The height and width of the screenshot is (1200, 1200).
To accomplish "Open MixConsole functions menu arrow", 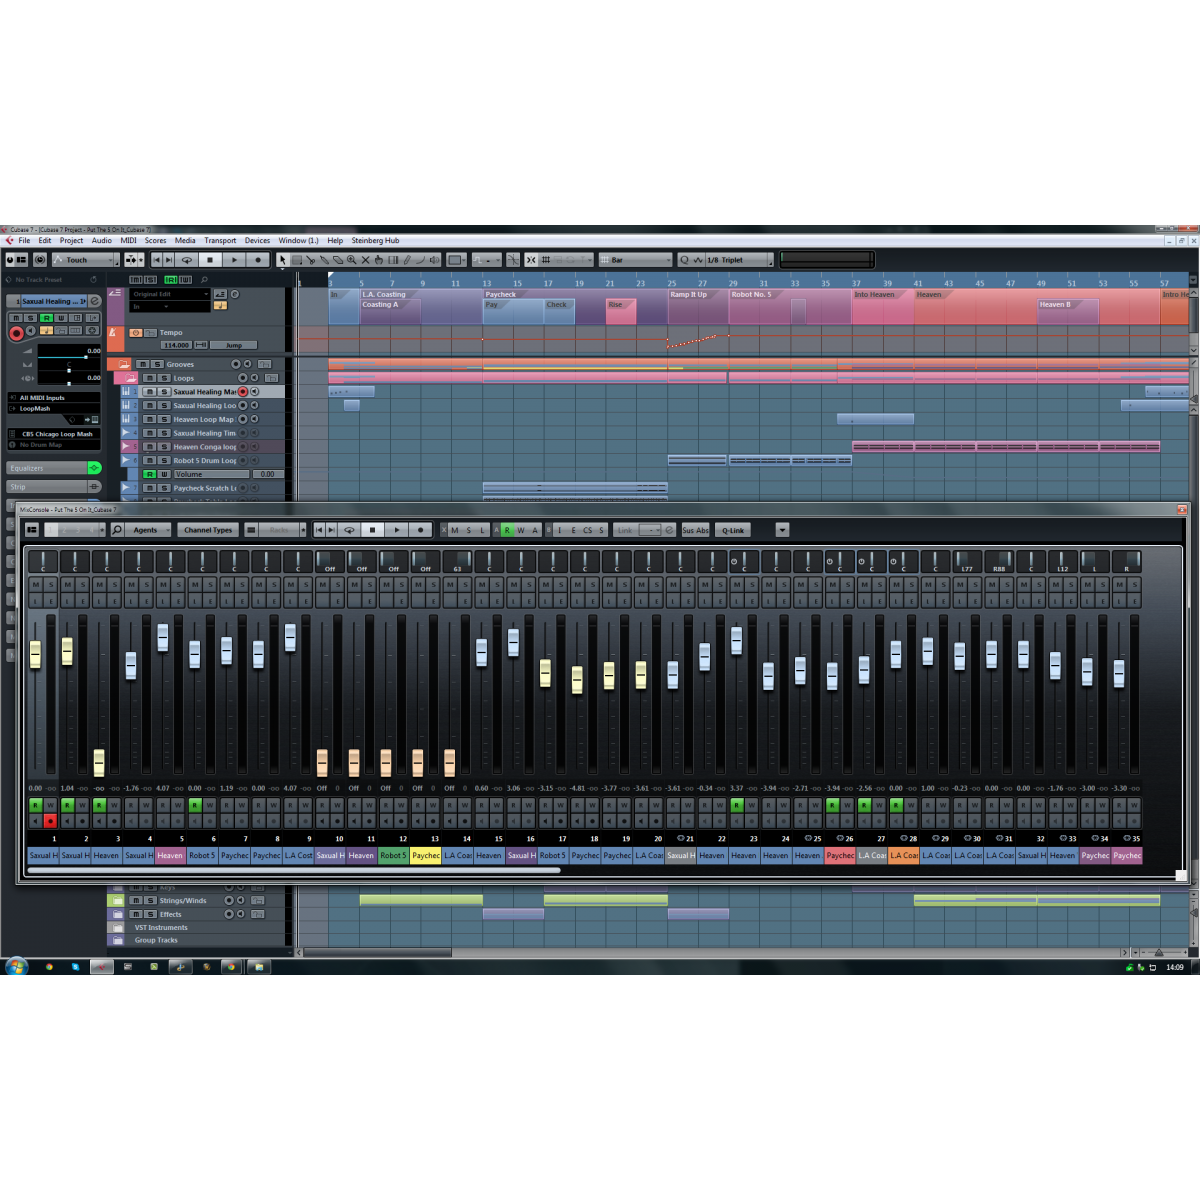I will (782, 530).
